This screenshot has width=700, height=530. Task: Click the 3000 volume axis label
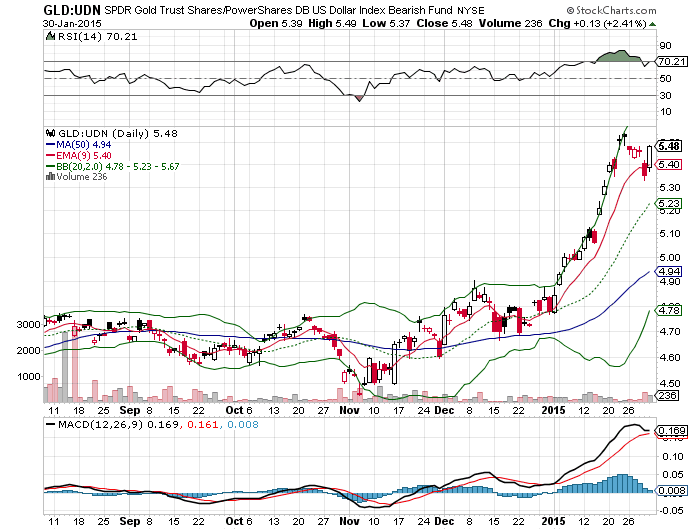29,325
